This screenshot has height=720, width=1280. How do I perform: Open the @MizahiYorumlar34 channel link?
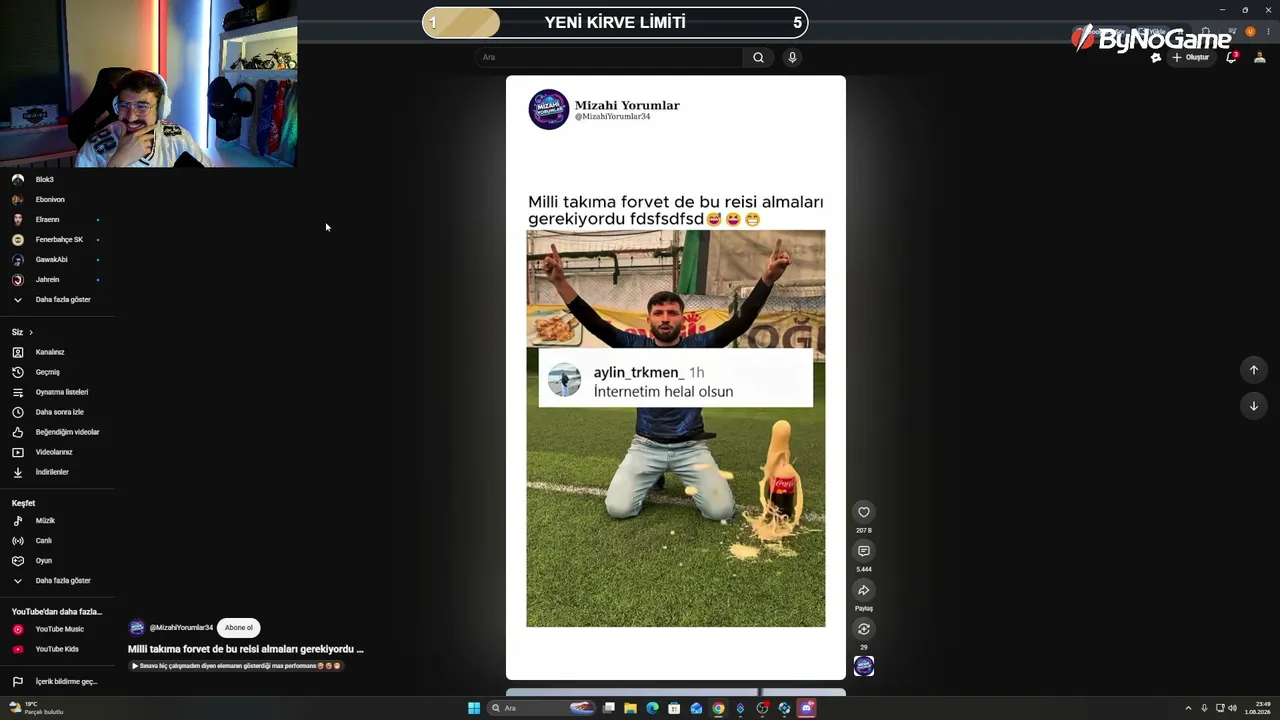[x=181, y=628]
